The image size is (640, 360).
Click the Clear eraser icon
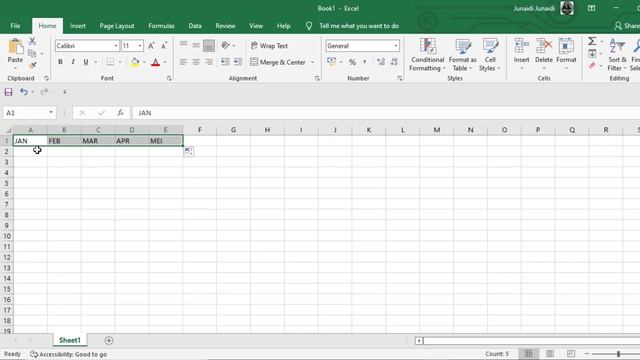pos(592,66)
